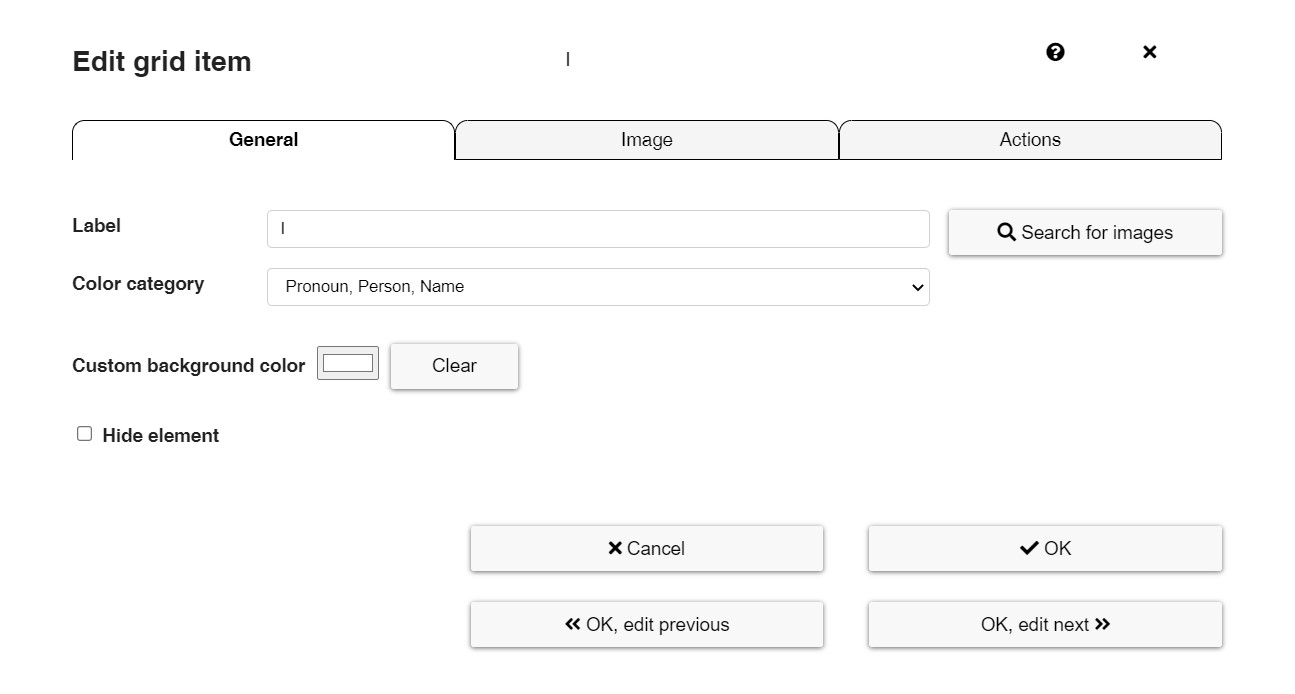Toggle Hide element off after checking it
Image resolution: width=1295 pixels, height=694 pixels.
tap(84, 432)
